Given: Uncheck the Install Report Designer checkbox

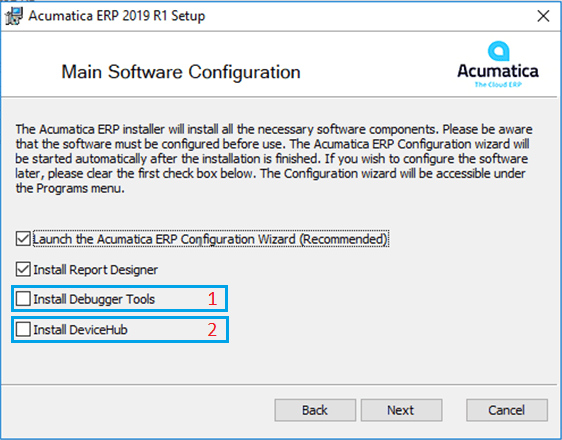Looking at the screenshot, I should [23, 269].
